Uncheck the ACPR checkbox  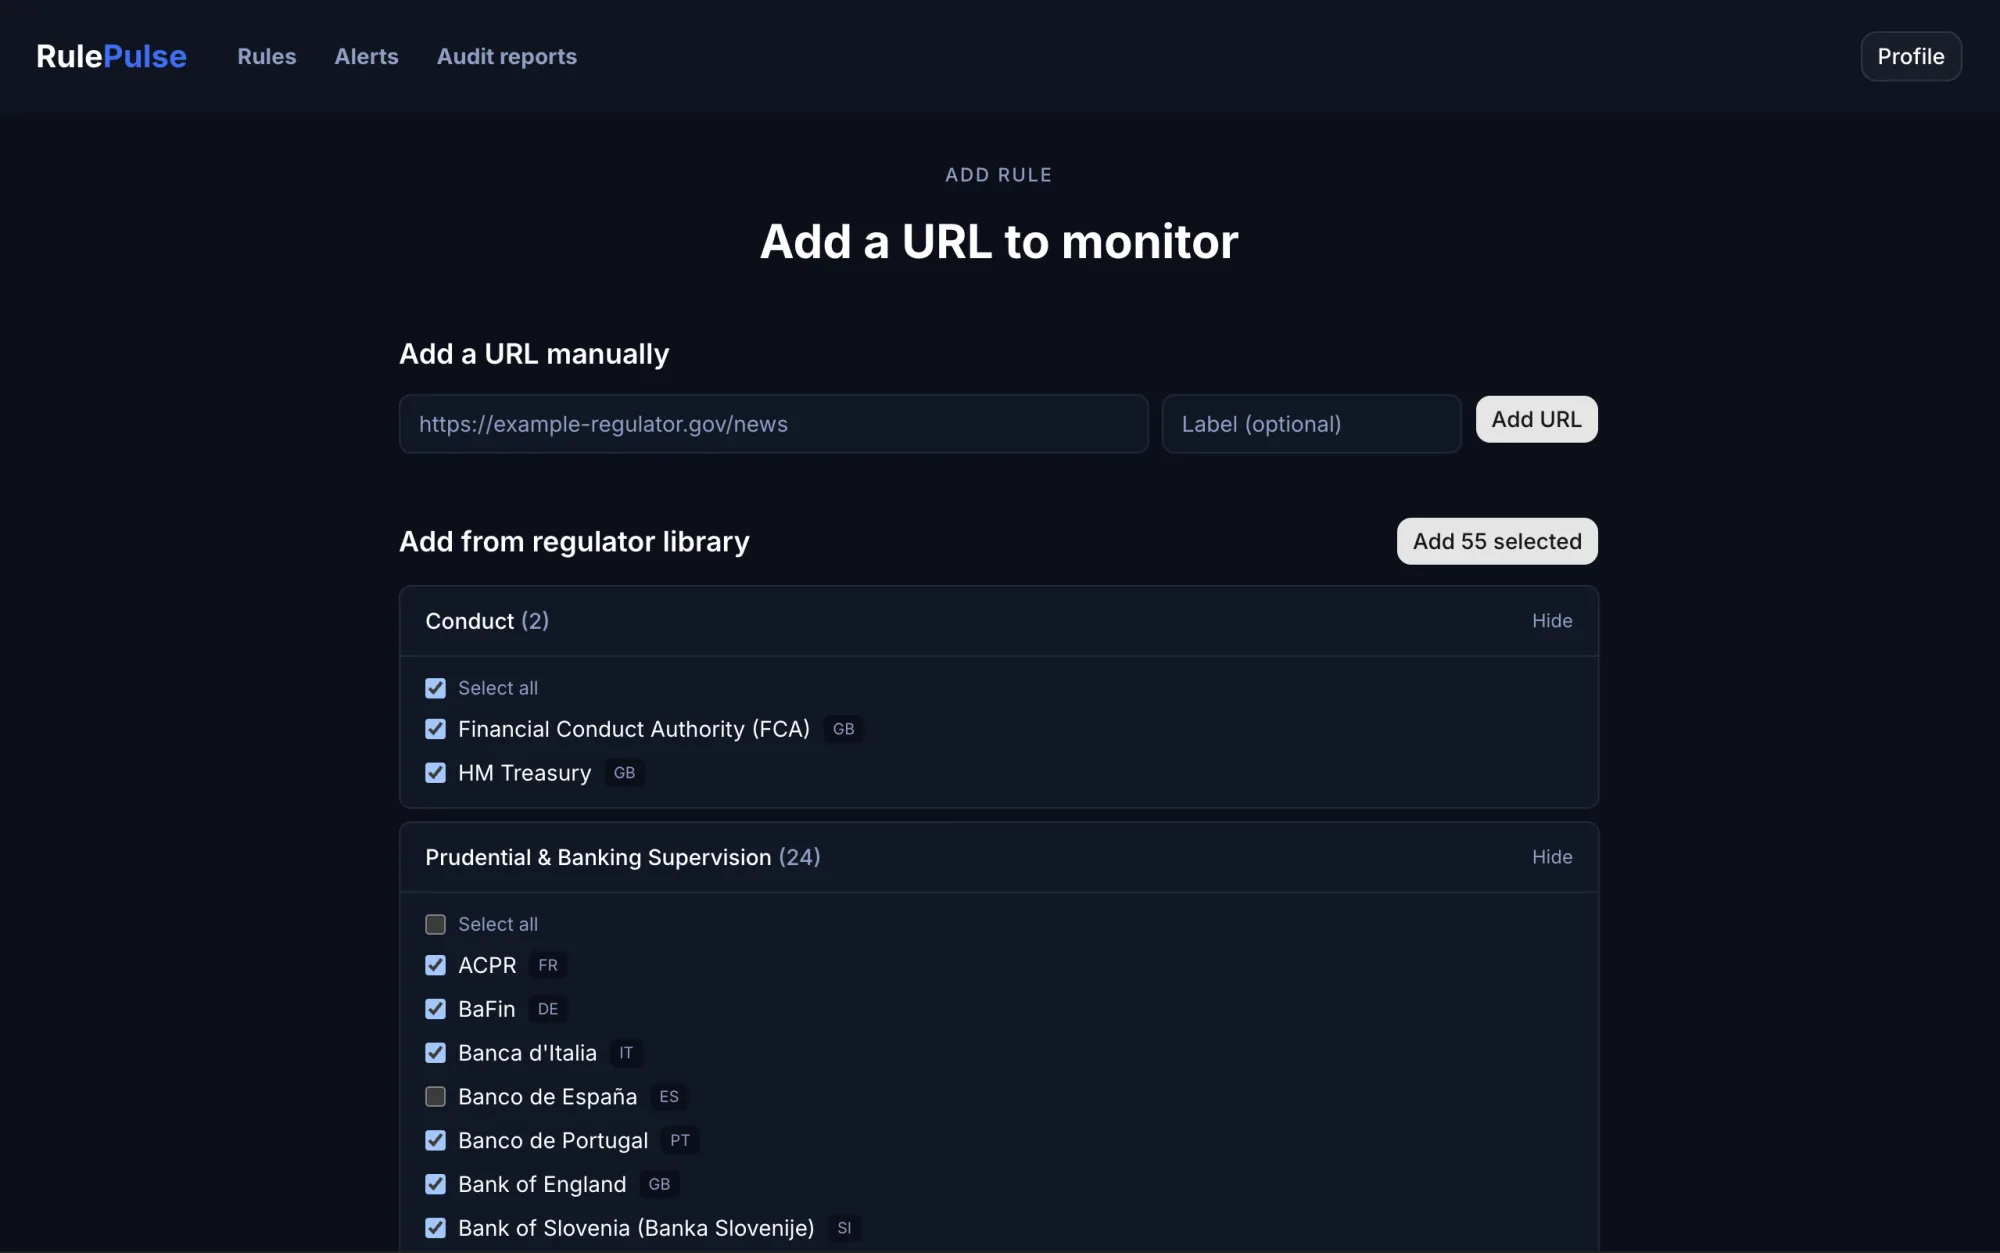[x=435, y=965]
